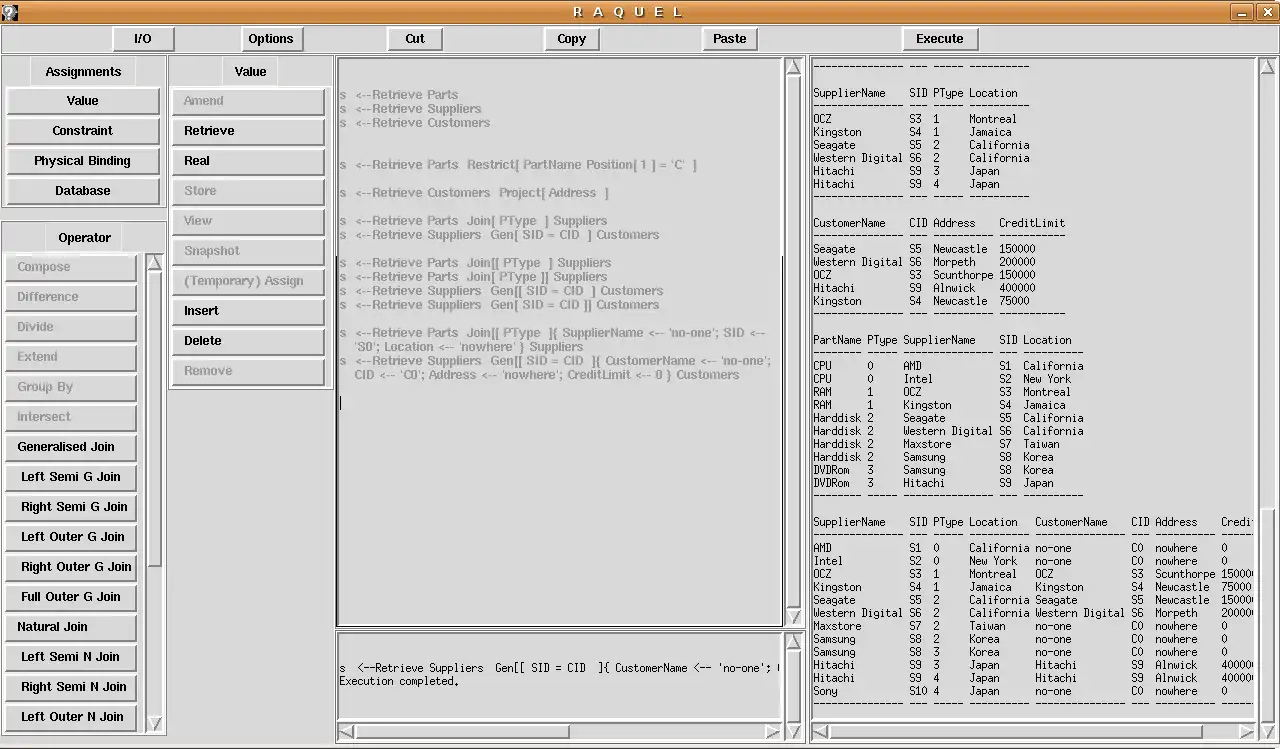Click the 'Retrieve Customers Project[ Address ]' line
Image resolution: width=1280 pixels, height=749 pixels.
[474, 193]
